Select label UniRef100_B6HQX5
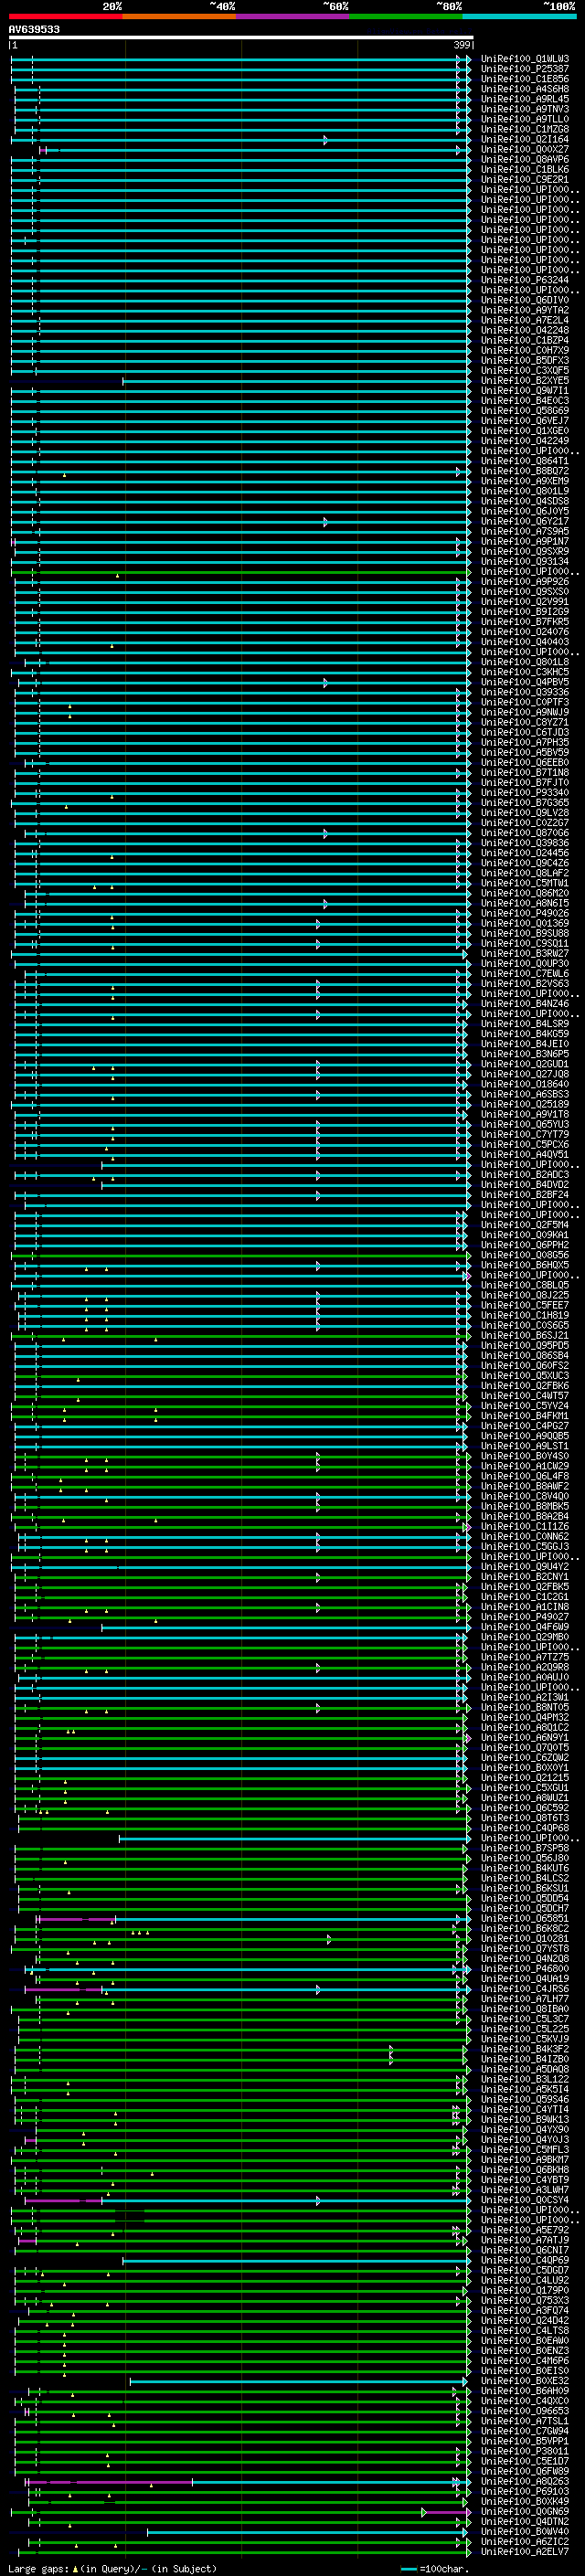 tap(525, 1264)
